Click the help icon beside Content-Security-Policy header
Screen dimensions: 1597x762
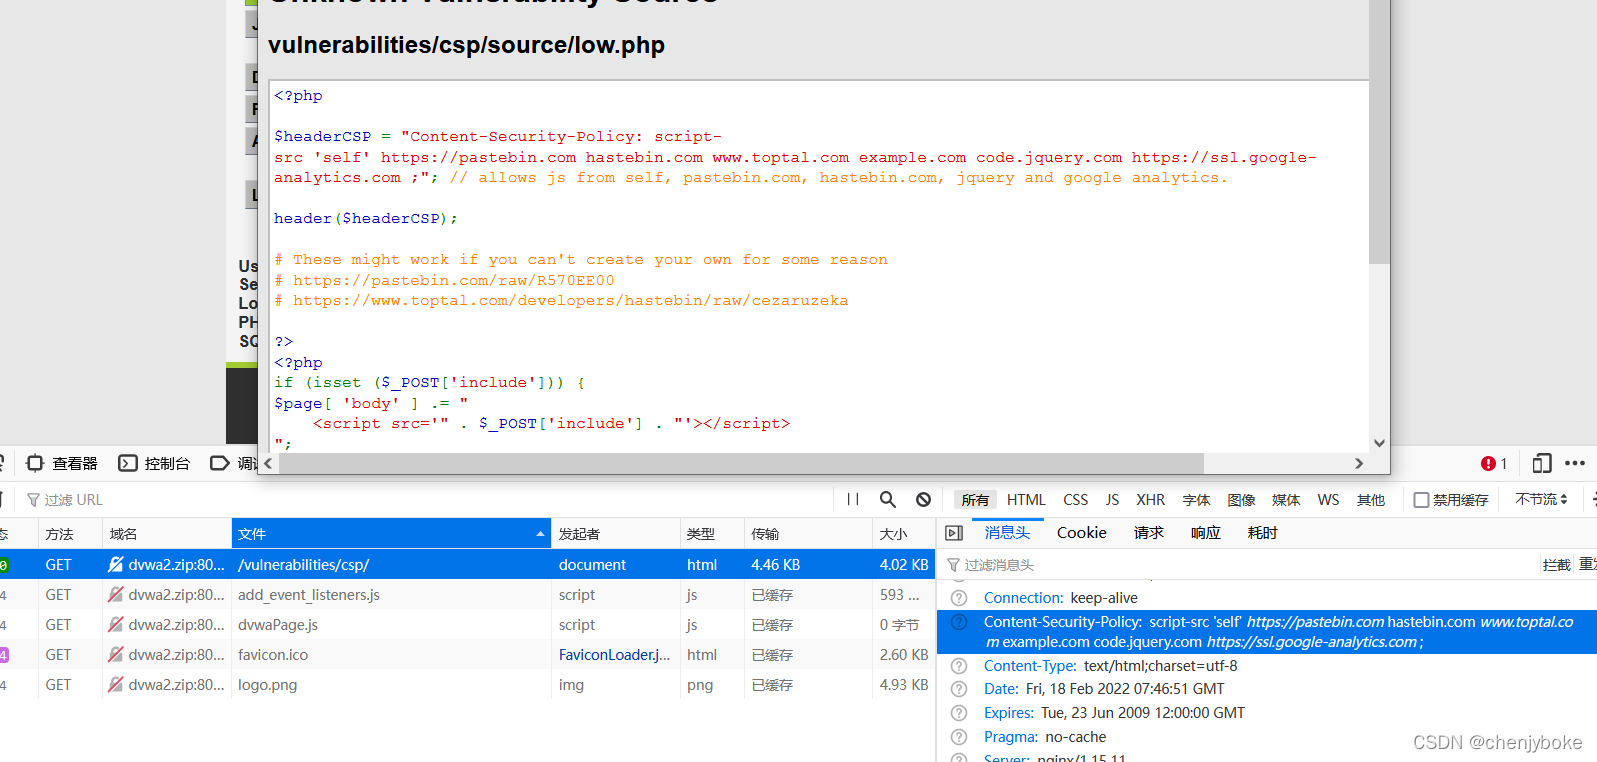[x=959, y=622]
